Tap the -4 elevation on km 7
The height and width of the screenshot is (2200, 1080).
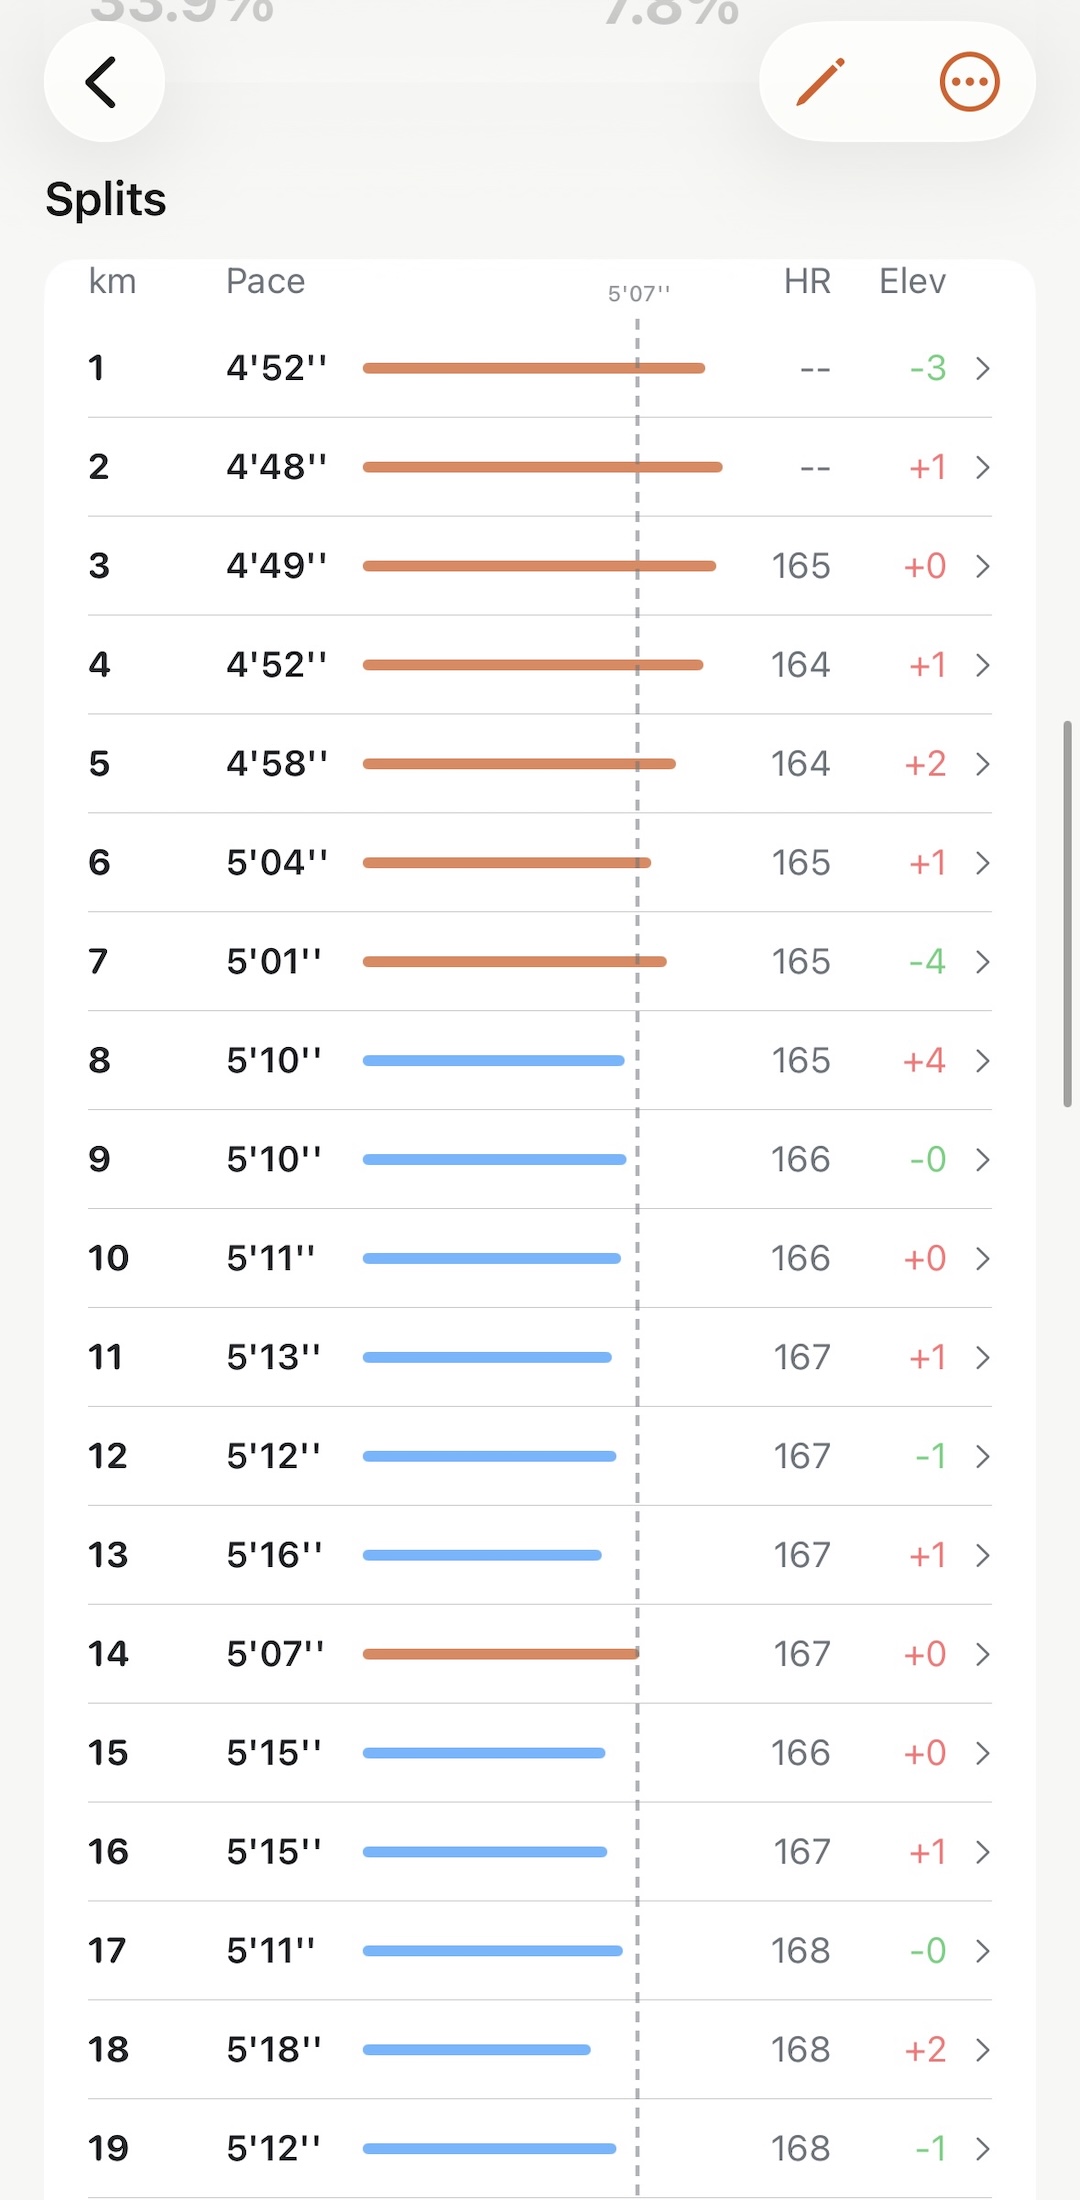click(x=927, y=962)
